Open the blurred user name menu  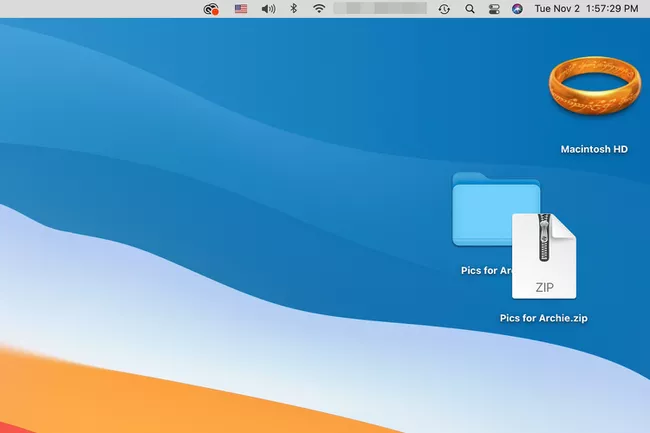(378, 8)
